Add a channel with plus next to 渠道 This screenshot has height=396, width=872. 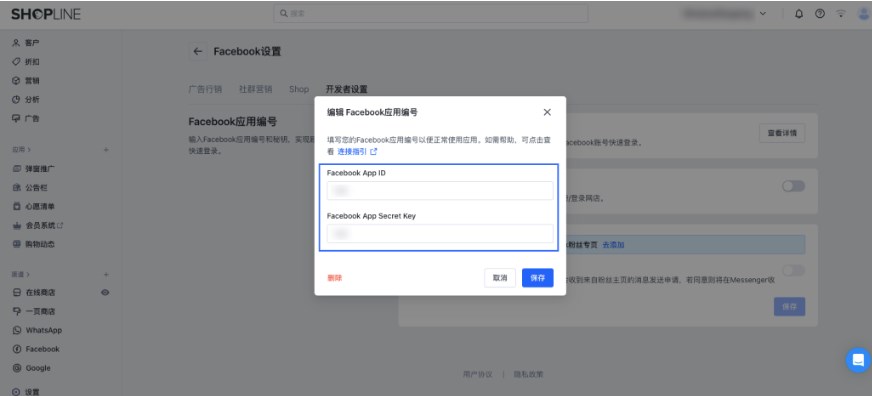(x=106, y=275)
